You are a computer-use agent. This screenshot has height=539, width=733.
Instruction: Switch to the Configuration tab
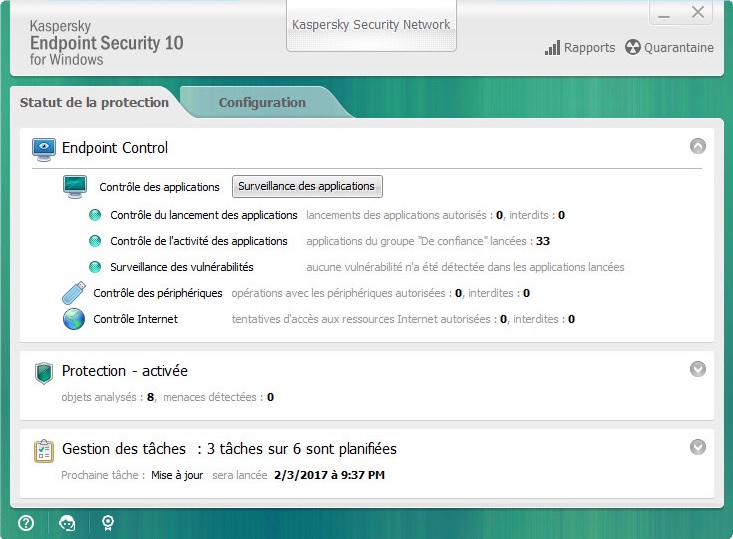tap(262, 102)
